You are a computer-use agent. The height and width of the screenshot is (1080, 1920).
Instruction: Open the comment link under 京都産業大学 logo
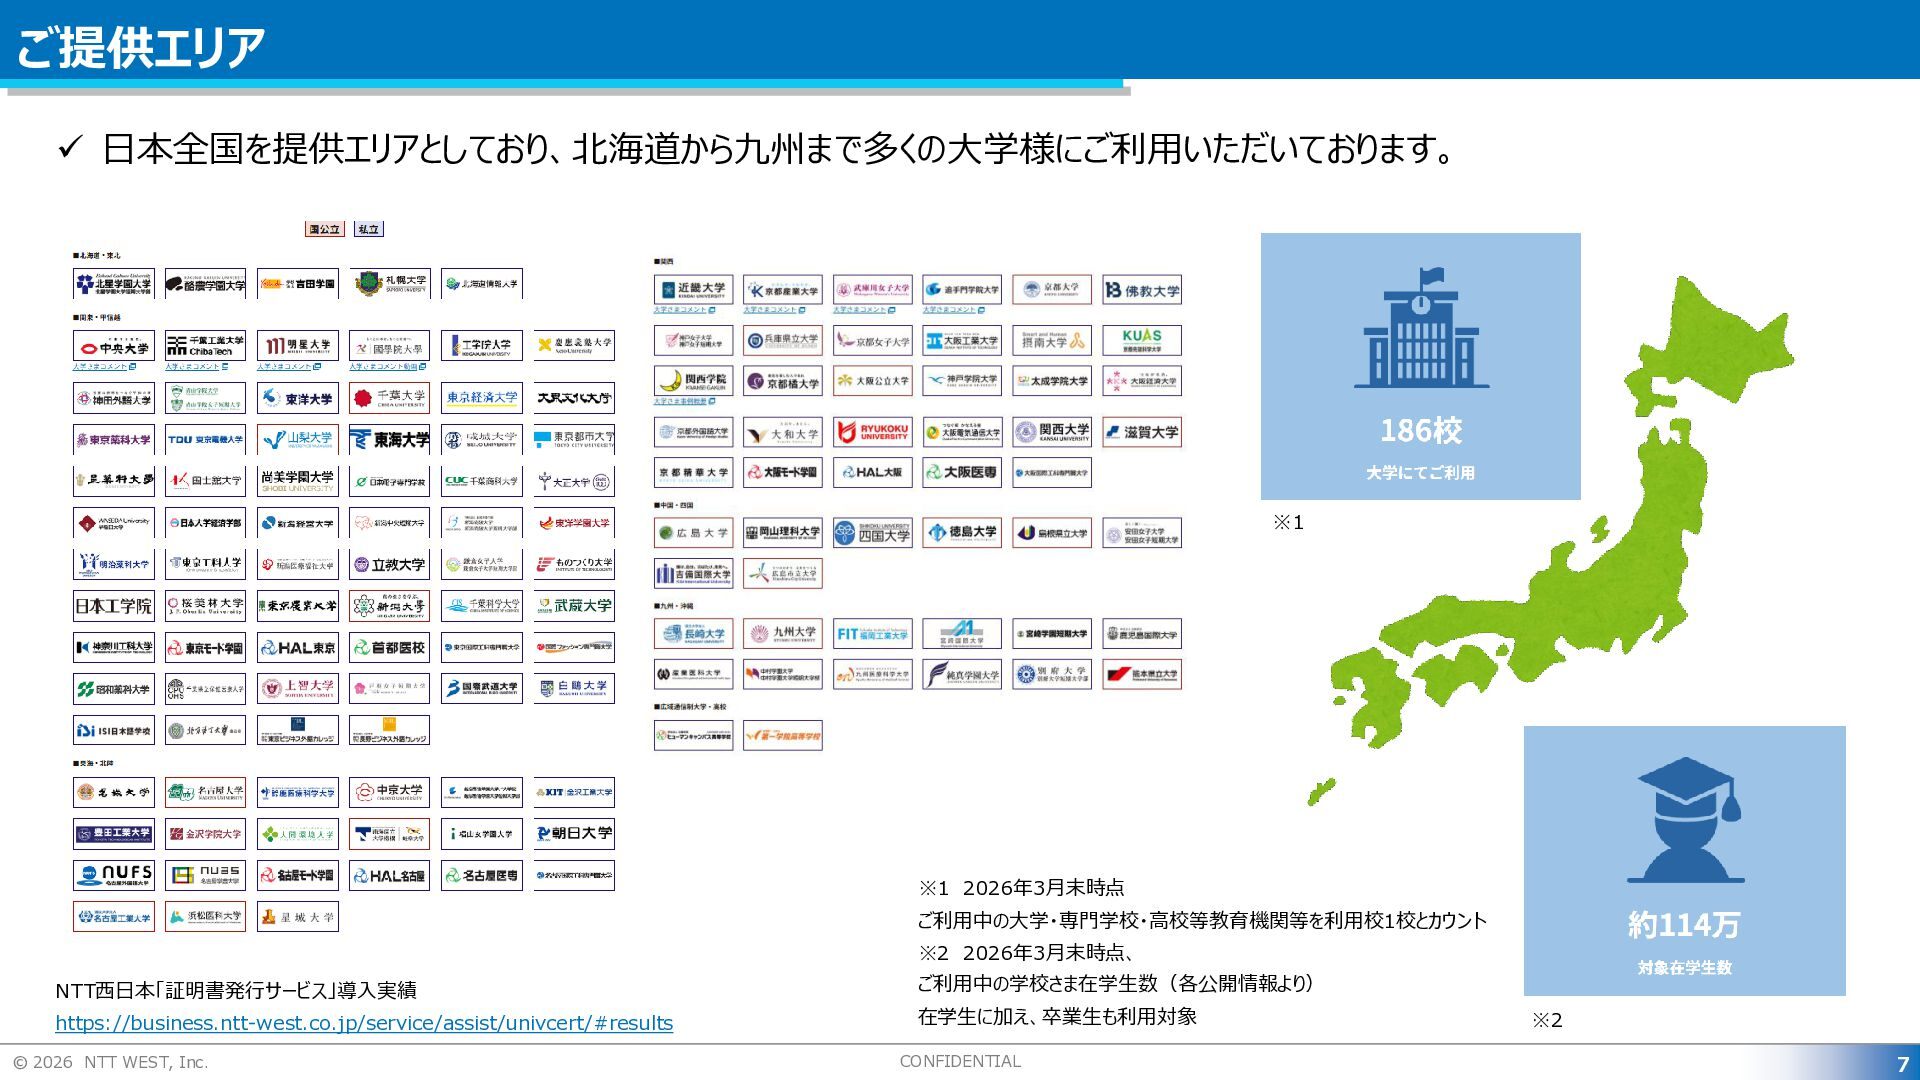[774, 310]
